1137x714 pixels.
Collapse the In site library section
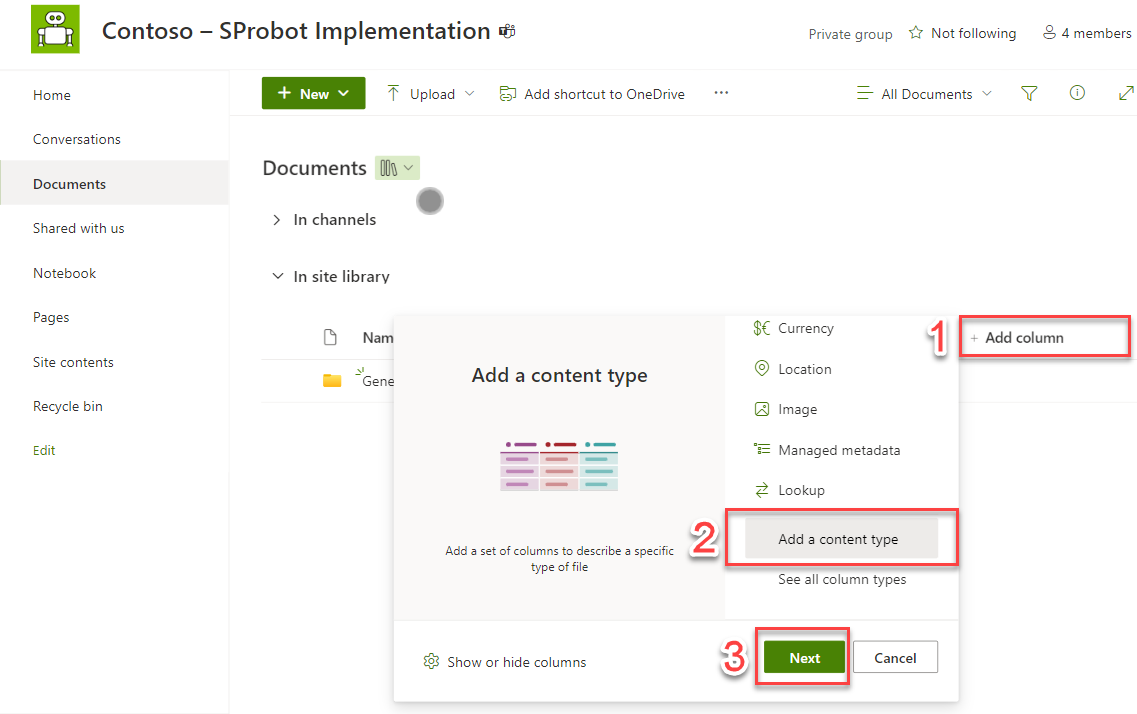pos(277,276)
